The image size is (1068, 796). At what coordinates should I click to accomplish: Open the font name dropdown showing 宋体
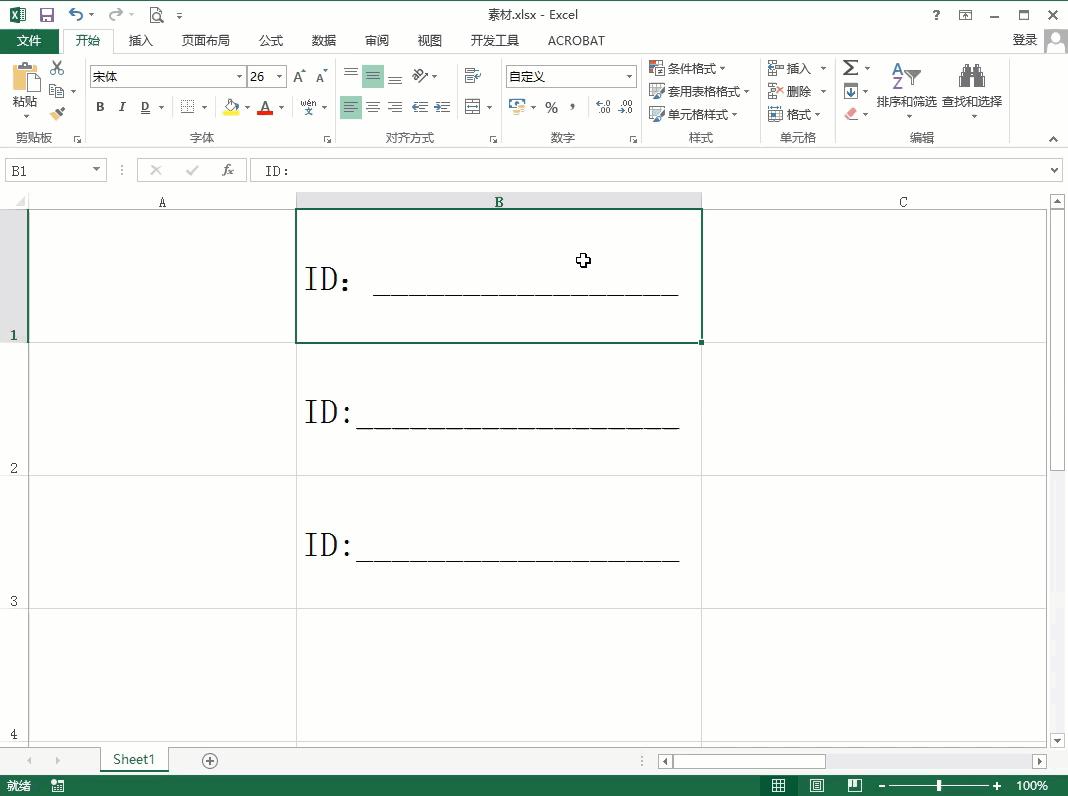coord(239,77)
